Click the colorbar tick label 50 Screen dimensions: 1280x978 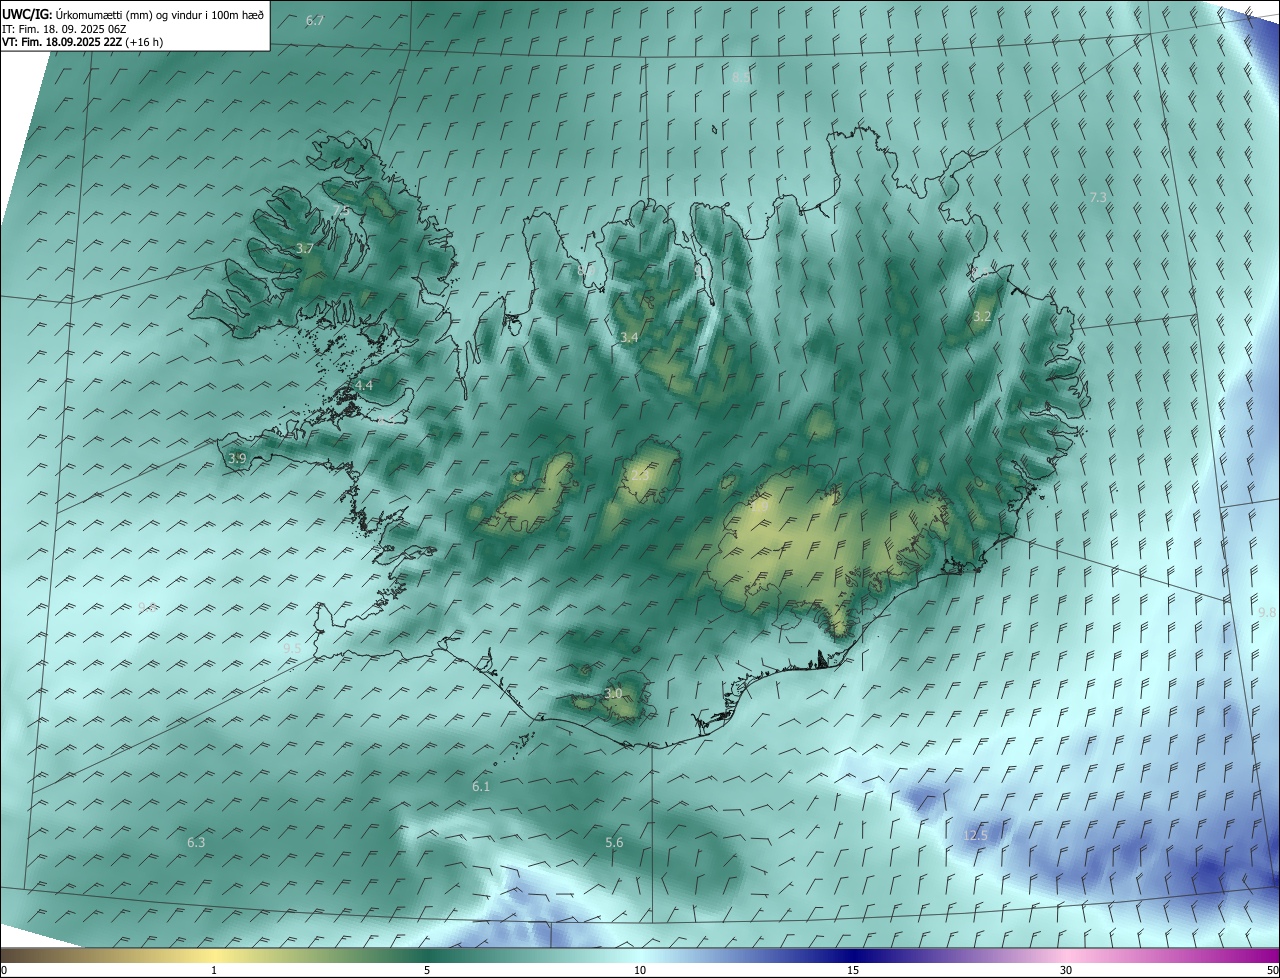[1272, 970]
